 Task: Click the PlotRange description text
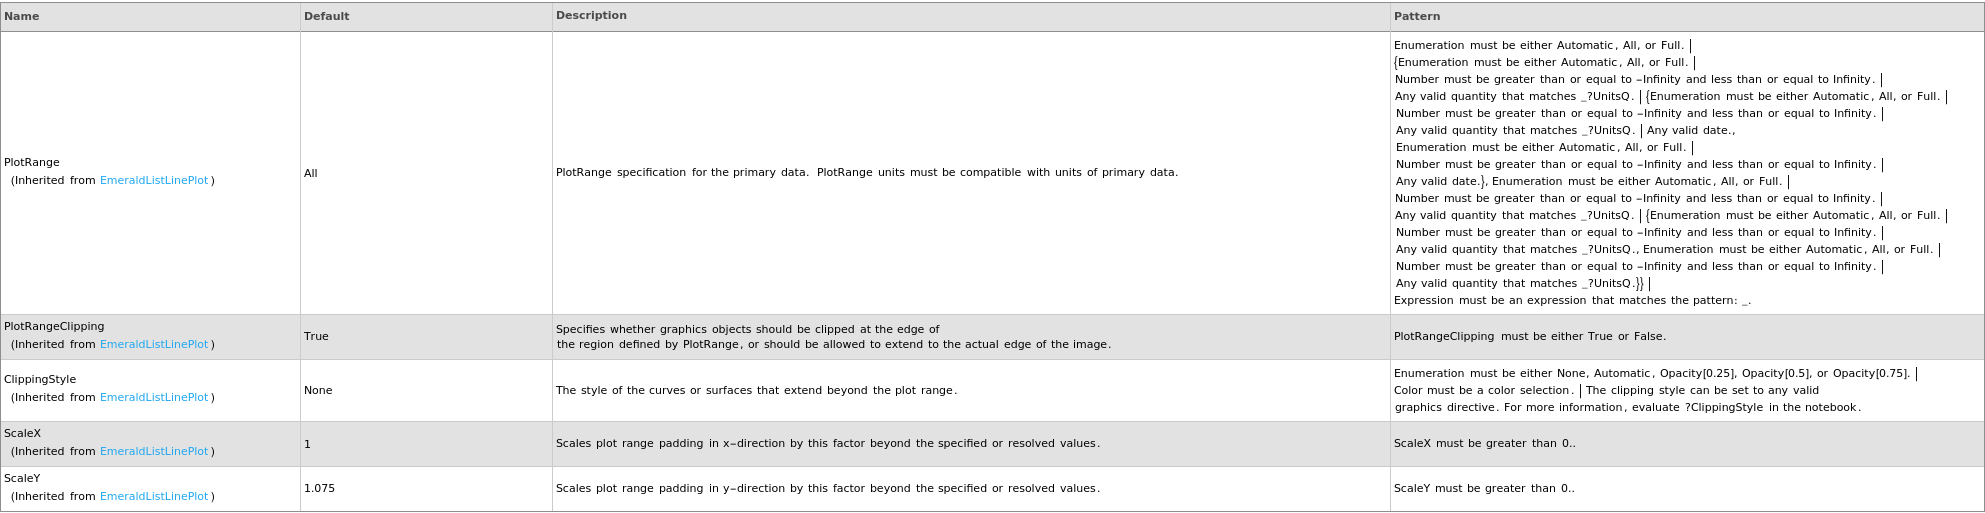point(866,173)
